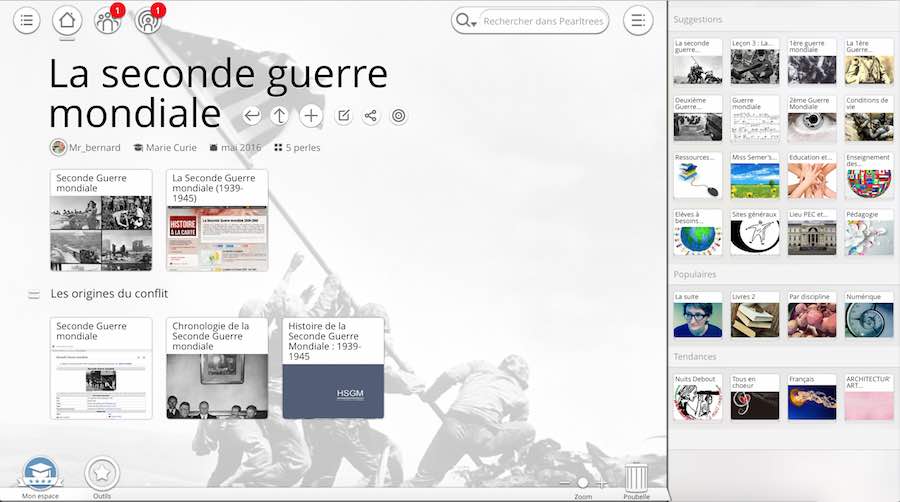This screenshot has width=900, height=502.
Task: Open popular collection La suite
Action: click(x=697, y=314)
